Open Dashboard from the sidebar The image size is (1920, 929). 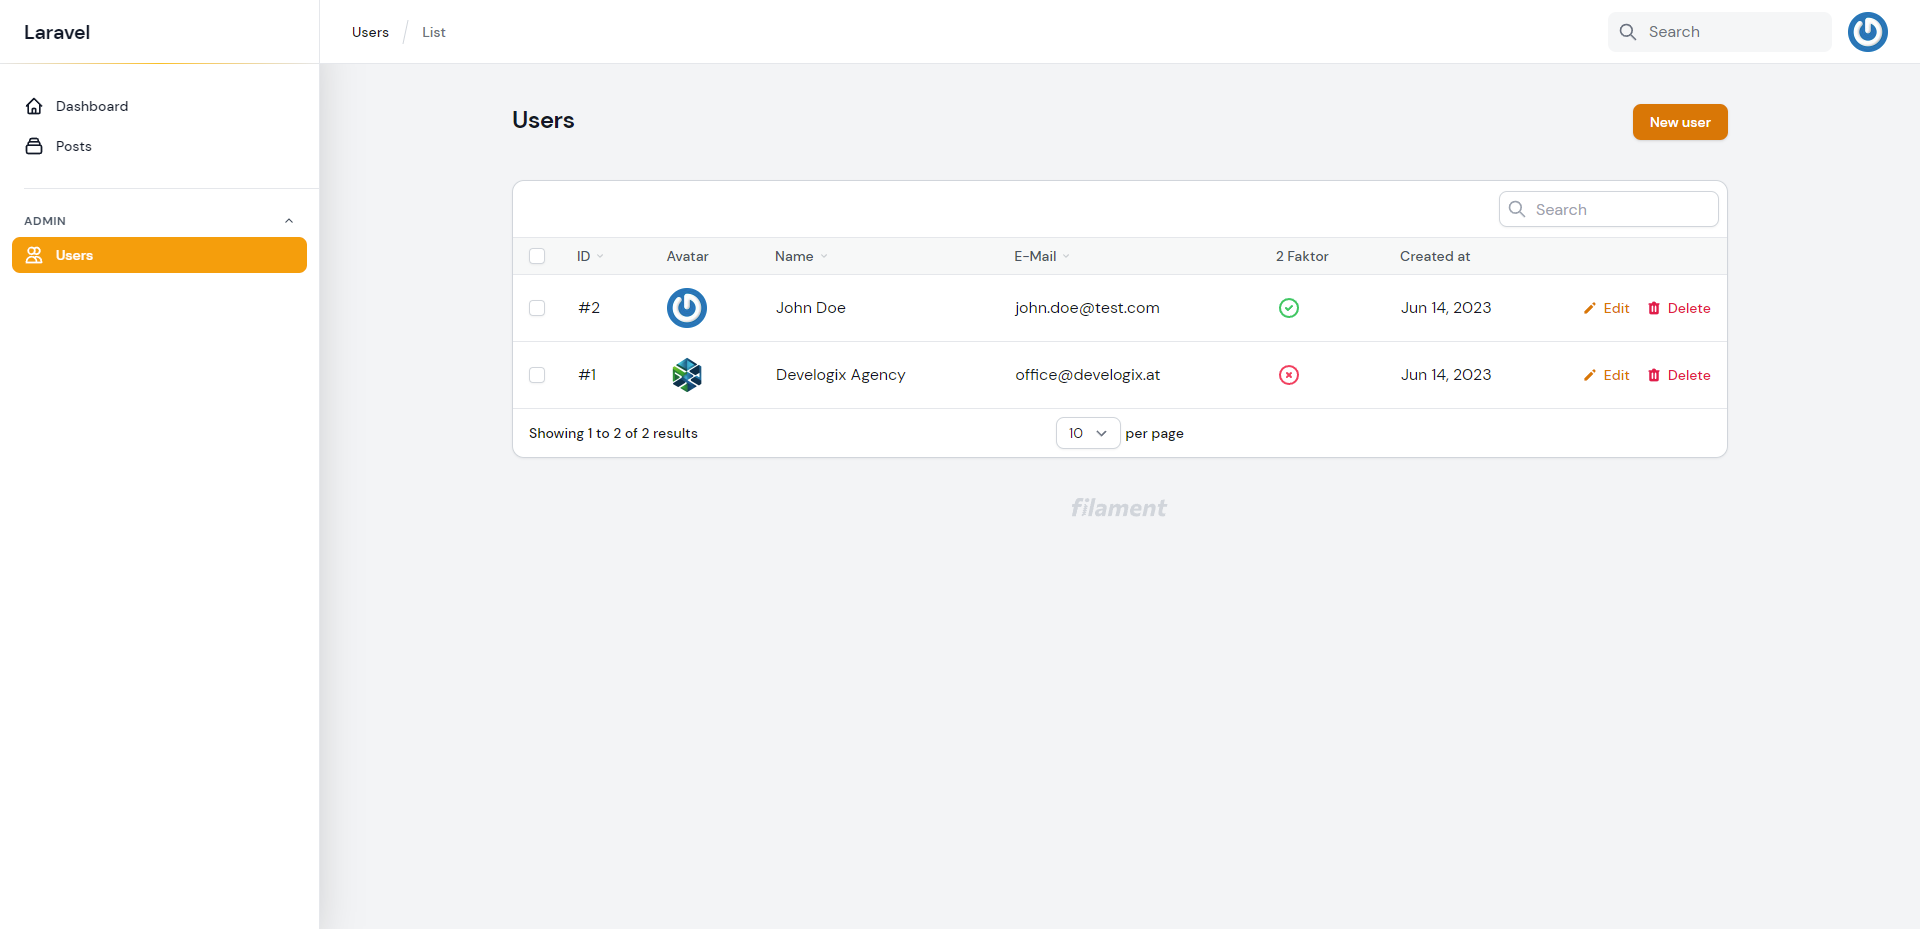[x=160, y=106]
